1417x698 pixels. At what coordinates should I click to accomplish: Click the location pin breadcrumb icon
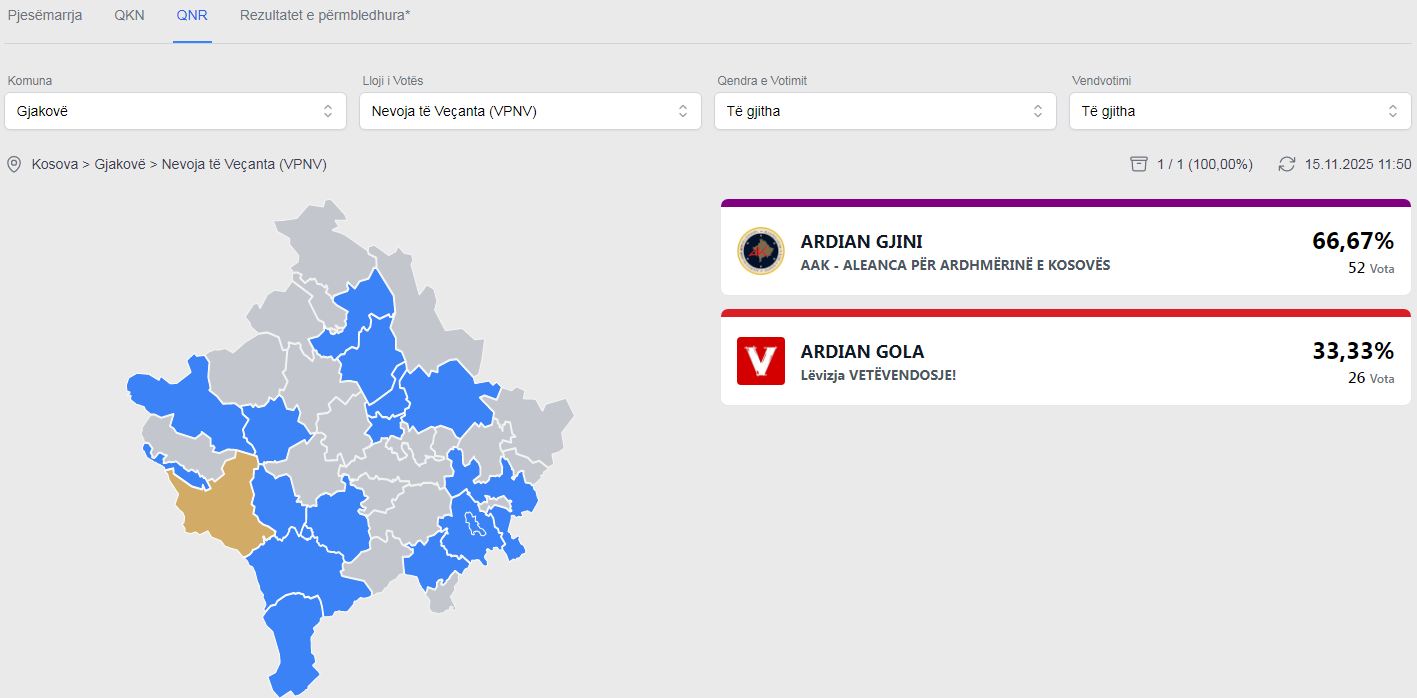(x=14, y=164)
